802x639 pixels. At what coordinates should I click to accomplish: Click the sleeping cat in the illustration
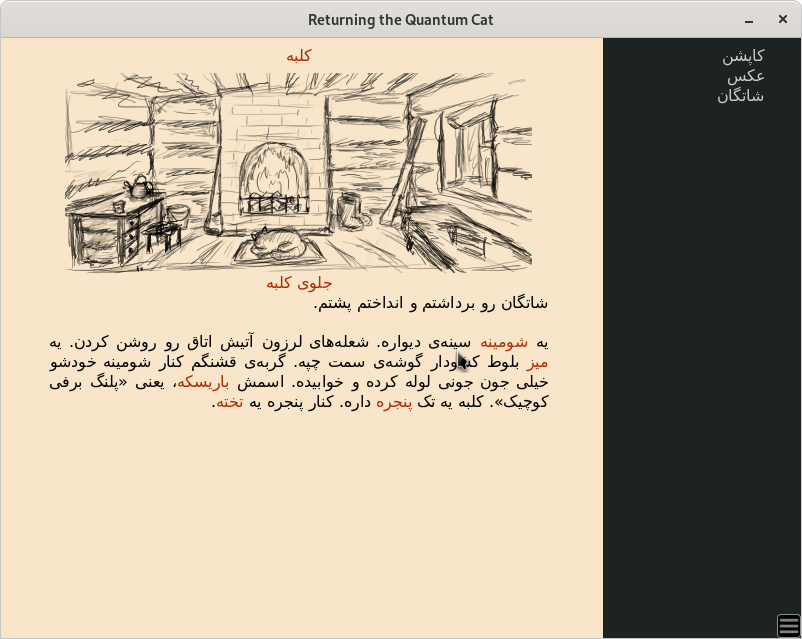[x=276, y=241]
